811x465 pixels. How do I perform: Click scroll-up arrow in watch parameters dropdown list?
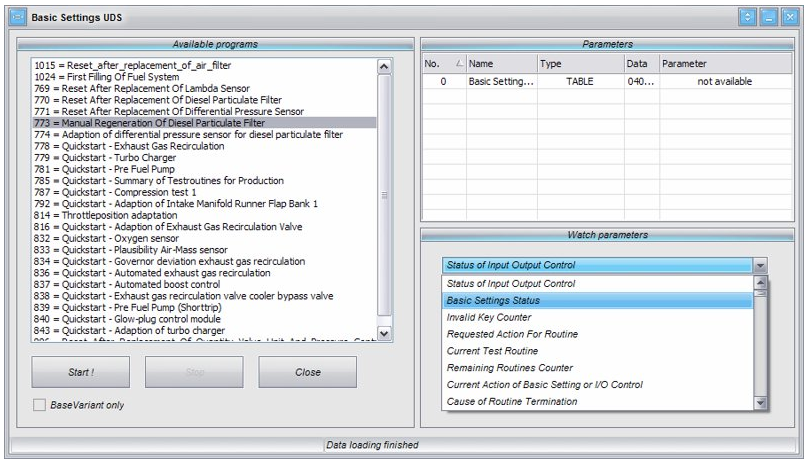pos(760,285)
